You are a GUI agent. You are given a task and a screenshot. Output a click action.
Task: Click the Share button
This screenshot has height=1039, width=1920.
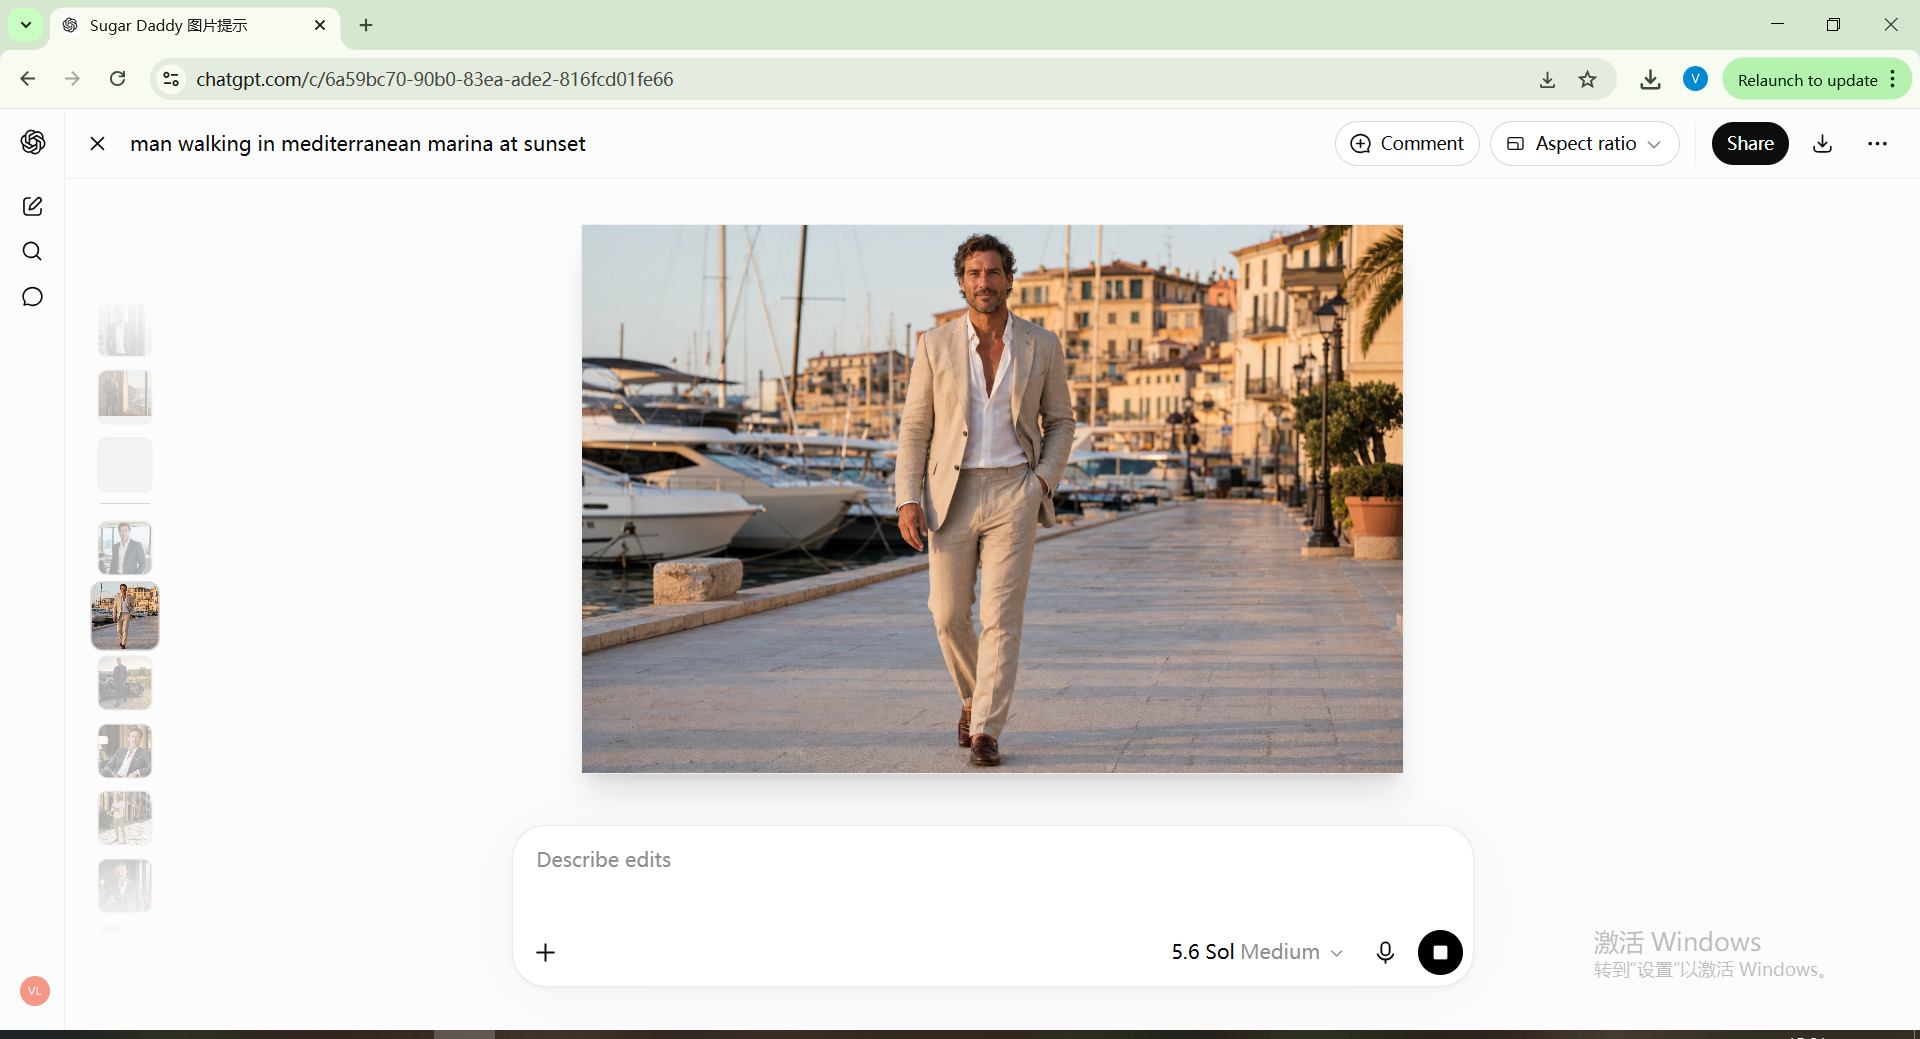point(1750,143)
